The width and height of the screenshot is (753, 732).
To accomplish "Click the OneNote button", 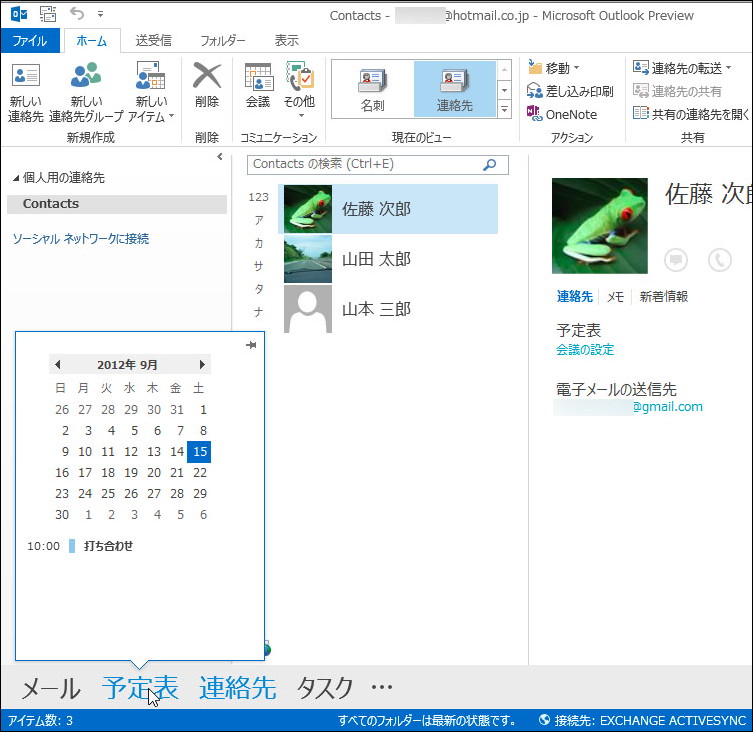I will tap(562, 114).
